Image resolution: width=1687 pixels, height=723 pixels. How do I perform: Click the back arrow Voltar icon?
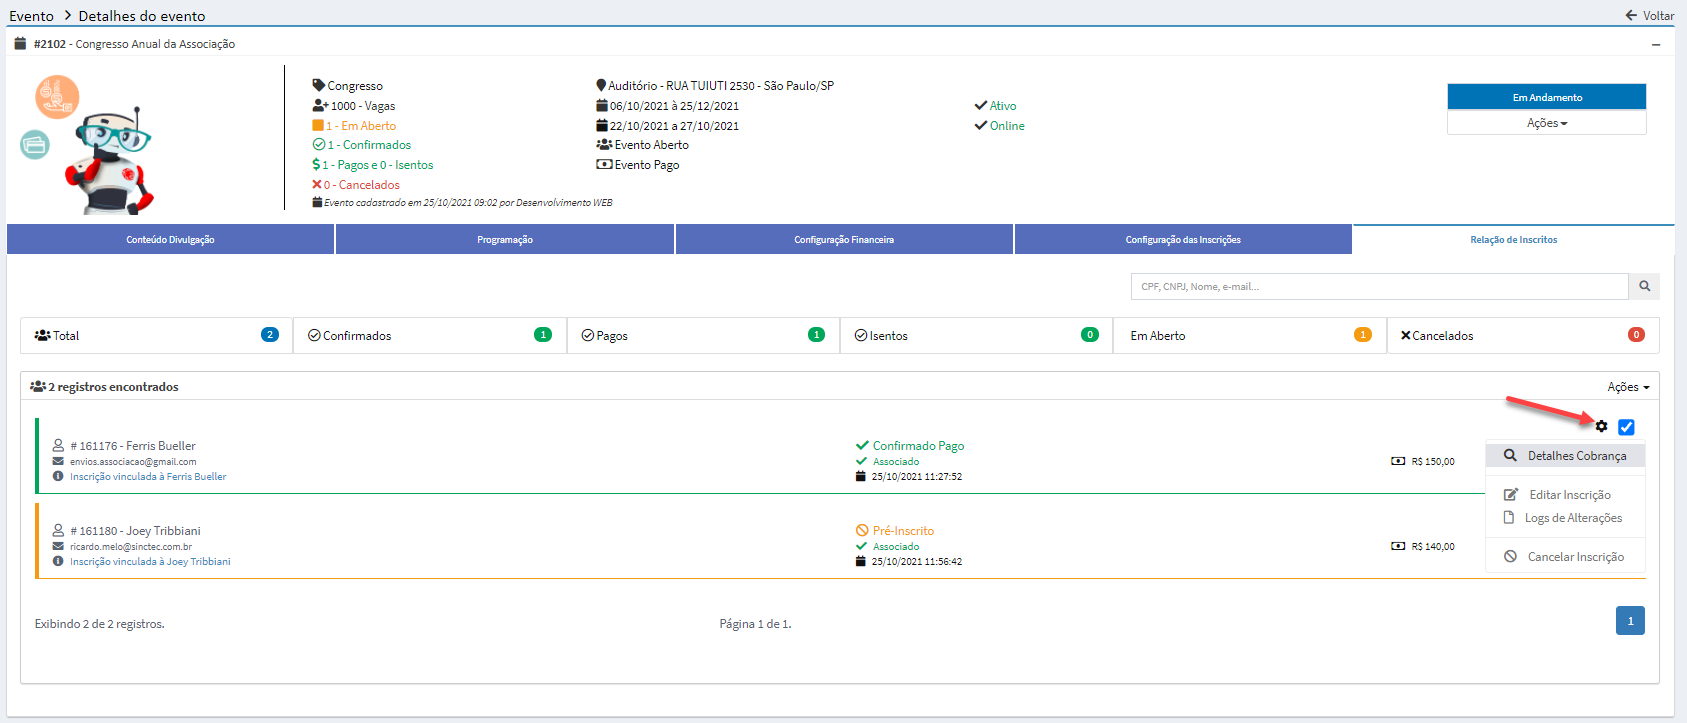tap(1631, 15)
